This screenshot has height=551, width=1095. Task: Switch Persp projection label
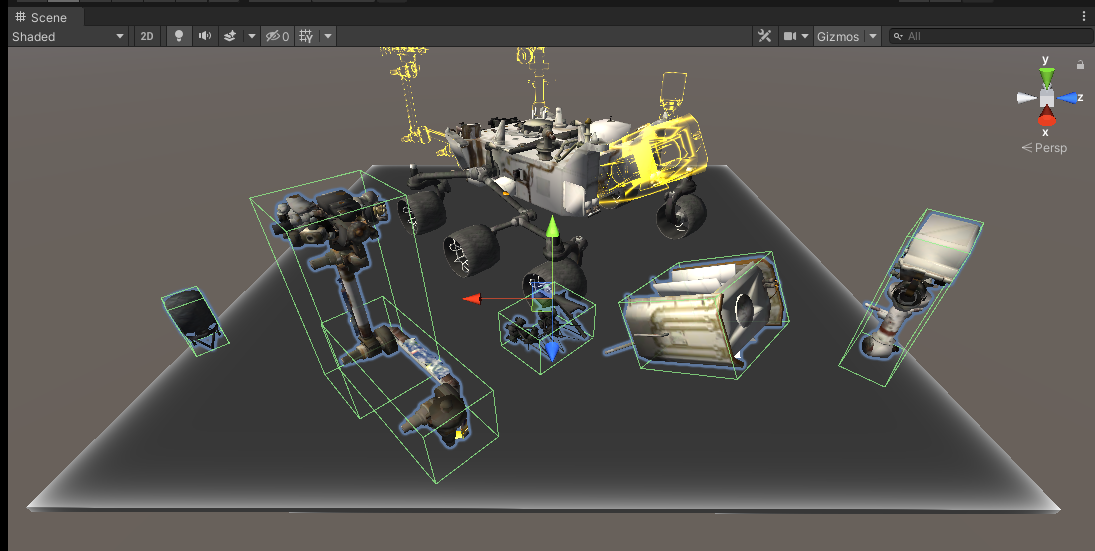1045,147
